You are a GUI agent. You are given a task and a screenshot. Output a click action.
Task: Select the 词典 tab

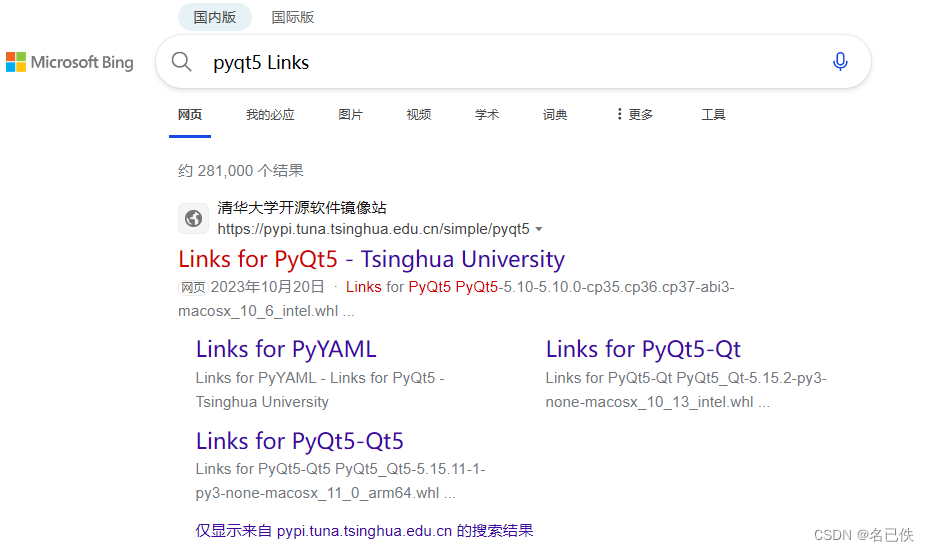click(x=555, y=115)
